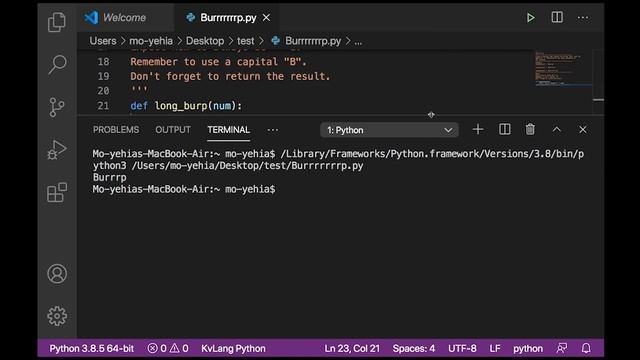The width and height of the screenshot is (640, 360).
Task: Click the 'Remember to use a capital' line
Action: [x=218, y=62]
